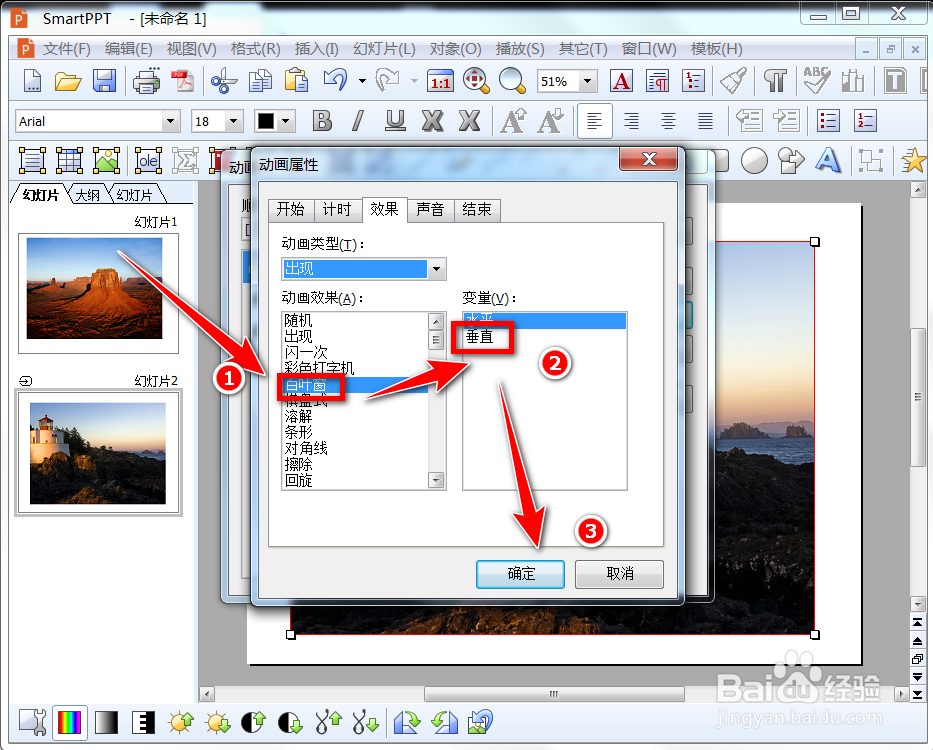Open 播放(S) menu

[x=519, y=49]
